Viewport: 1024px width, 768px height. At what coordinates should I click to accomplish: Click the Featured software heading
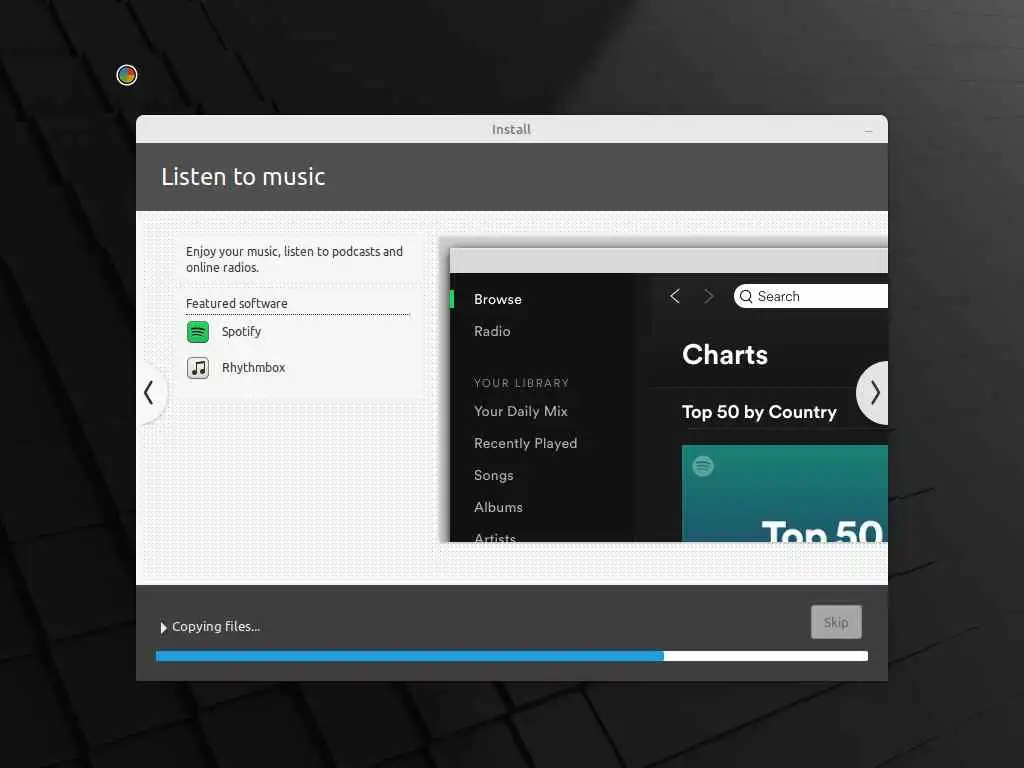(236, 303)
